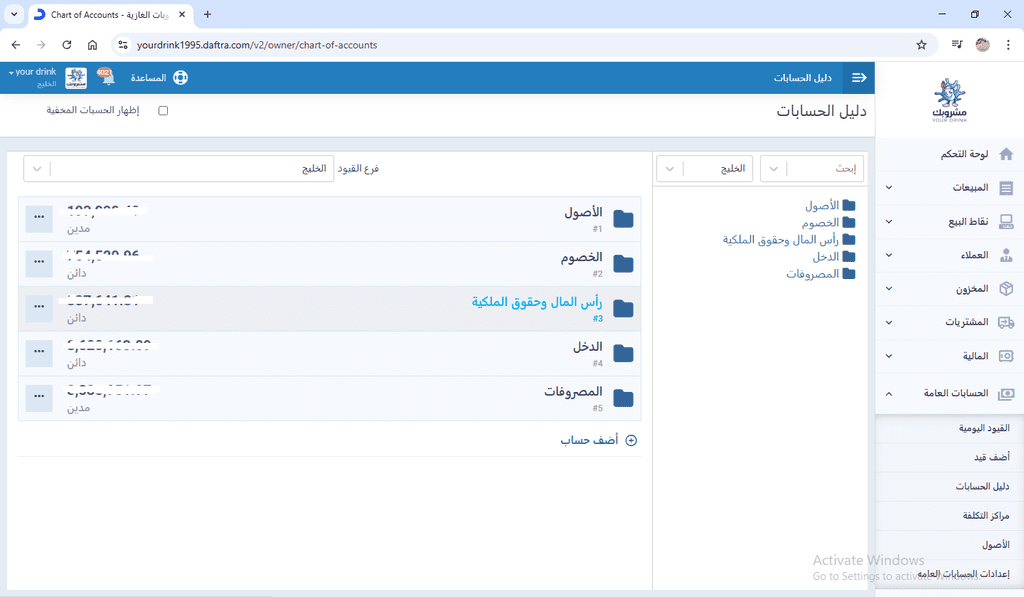The image size is (1024, 597).
Task: Open three-dots menu for المصروفات row
Action: tap(39, 398)
